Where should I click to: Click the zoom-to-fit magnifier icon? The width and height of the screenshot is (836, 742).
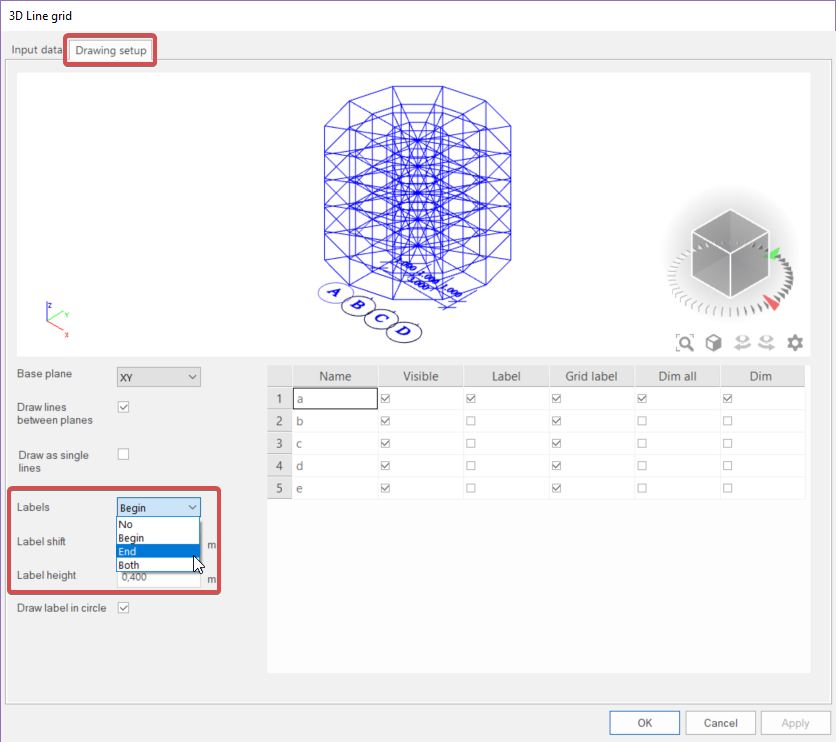[685, 343]
